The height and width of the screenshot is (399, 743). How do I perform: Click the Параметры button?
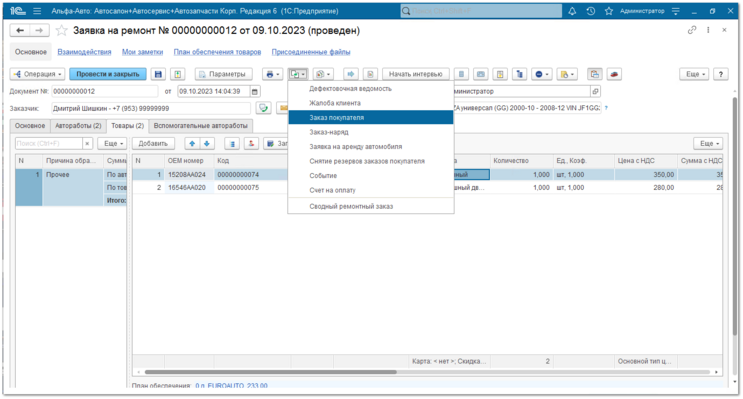[223, 74]
